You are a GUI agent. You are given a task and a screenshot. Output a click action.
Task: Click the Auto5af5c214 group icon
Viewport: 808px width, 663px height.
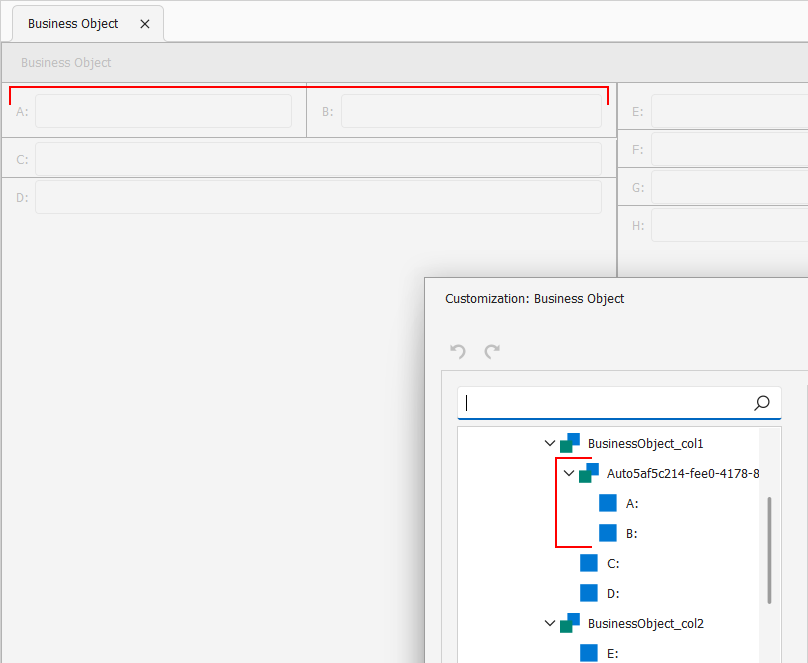tap(589, 473)
